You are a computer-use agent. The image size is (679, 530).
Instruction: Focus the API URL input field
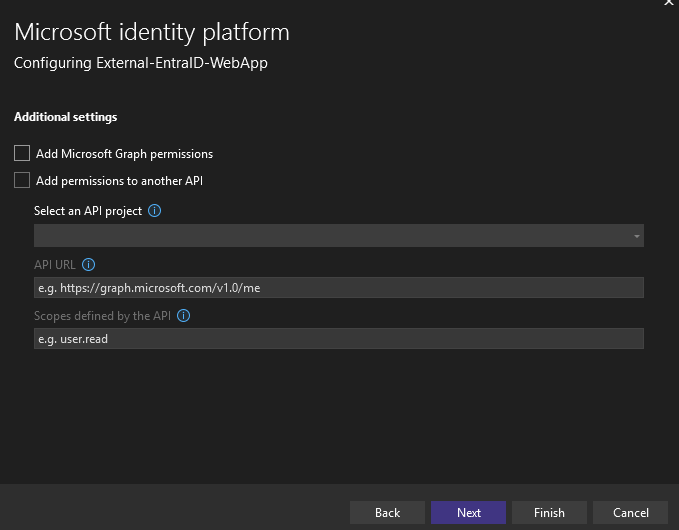coord(339,288)
